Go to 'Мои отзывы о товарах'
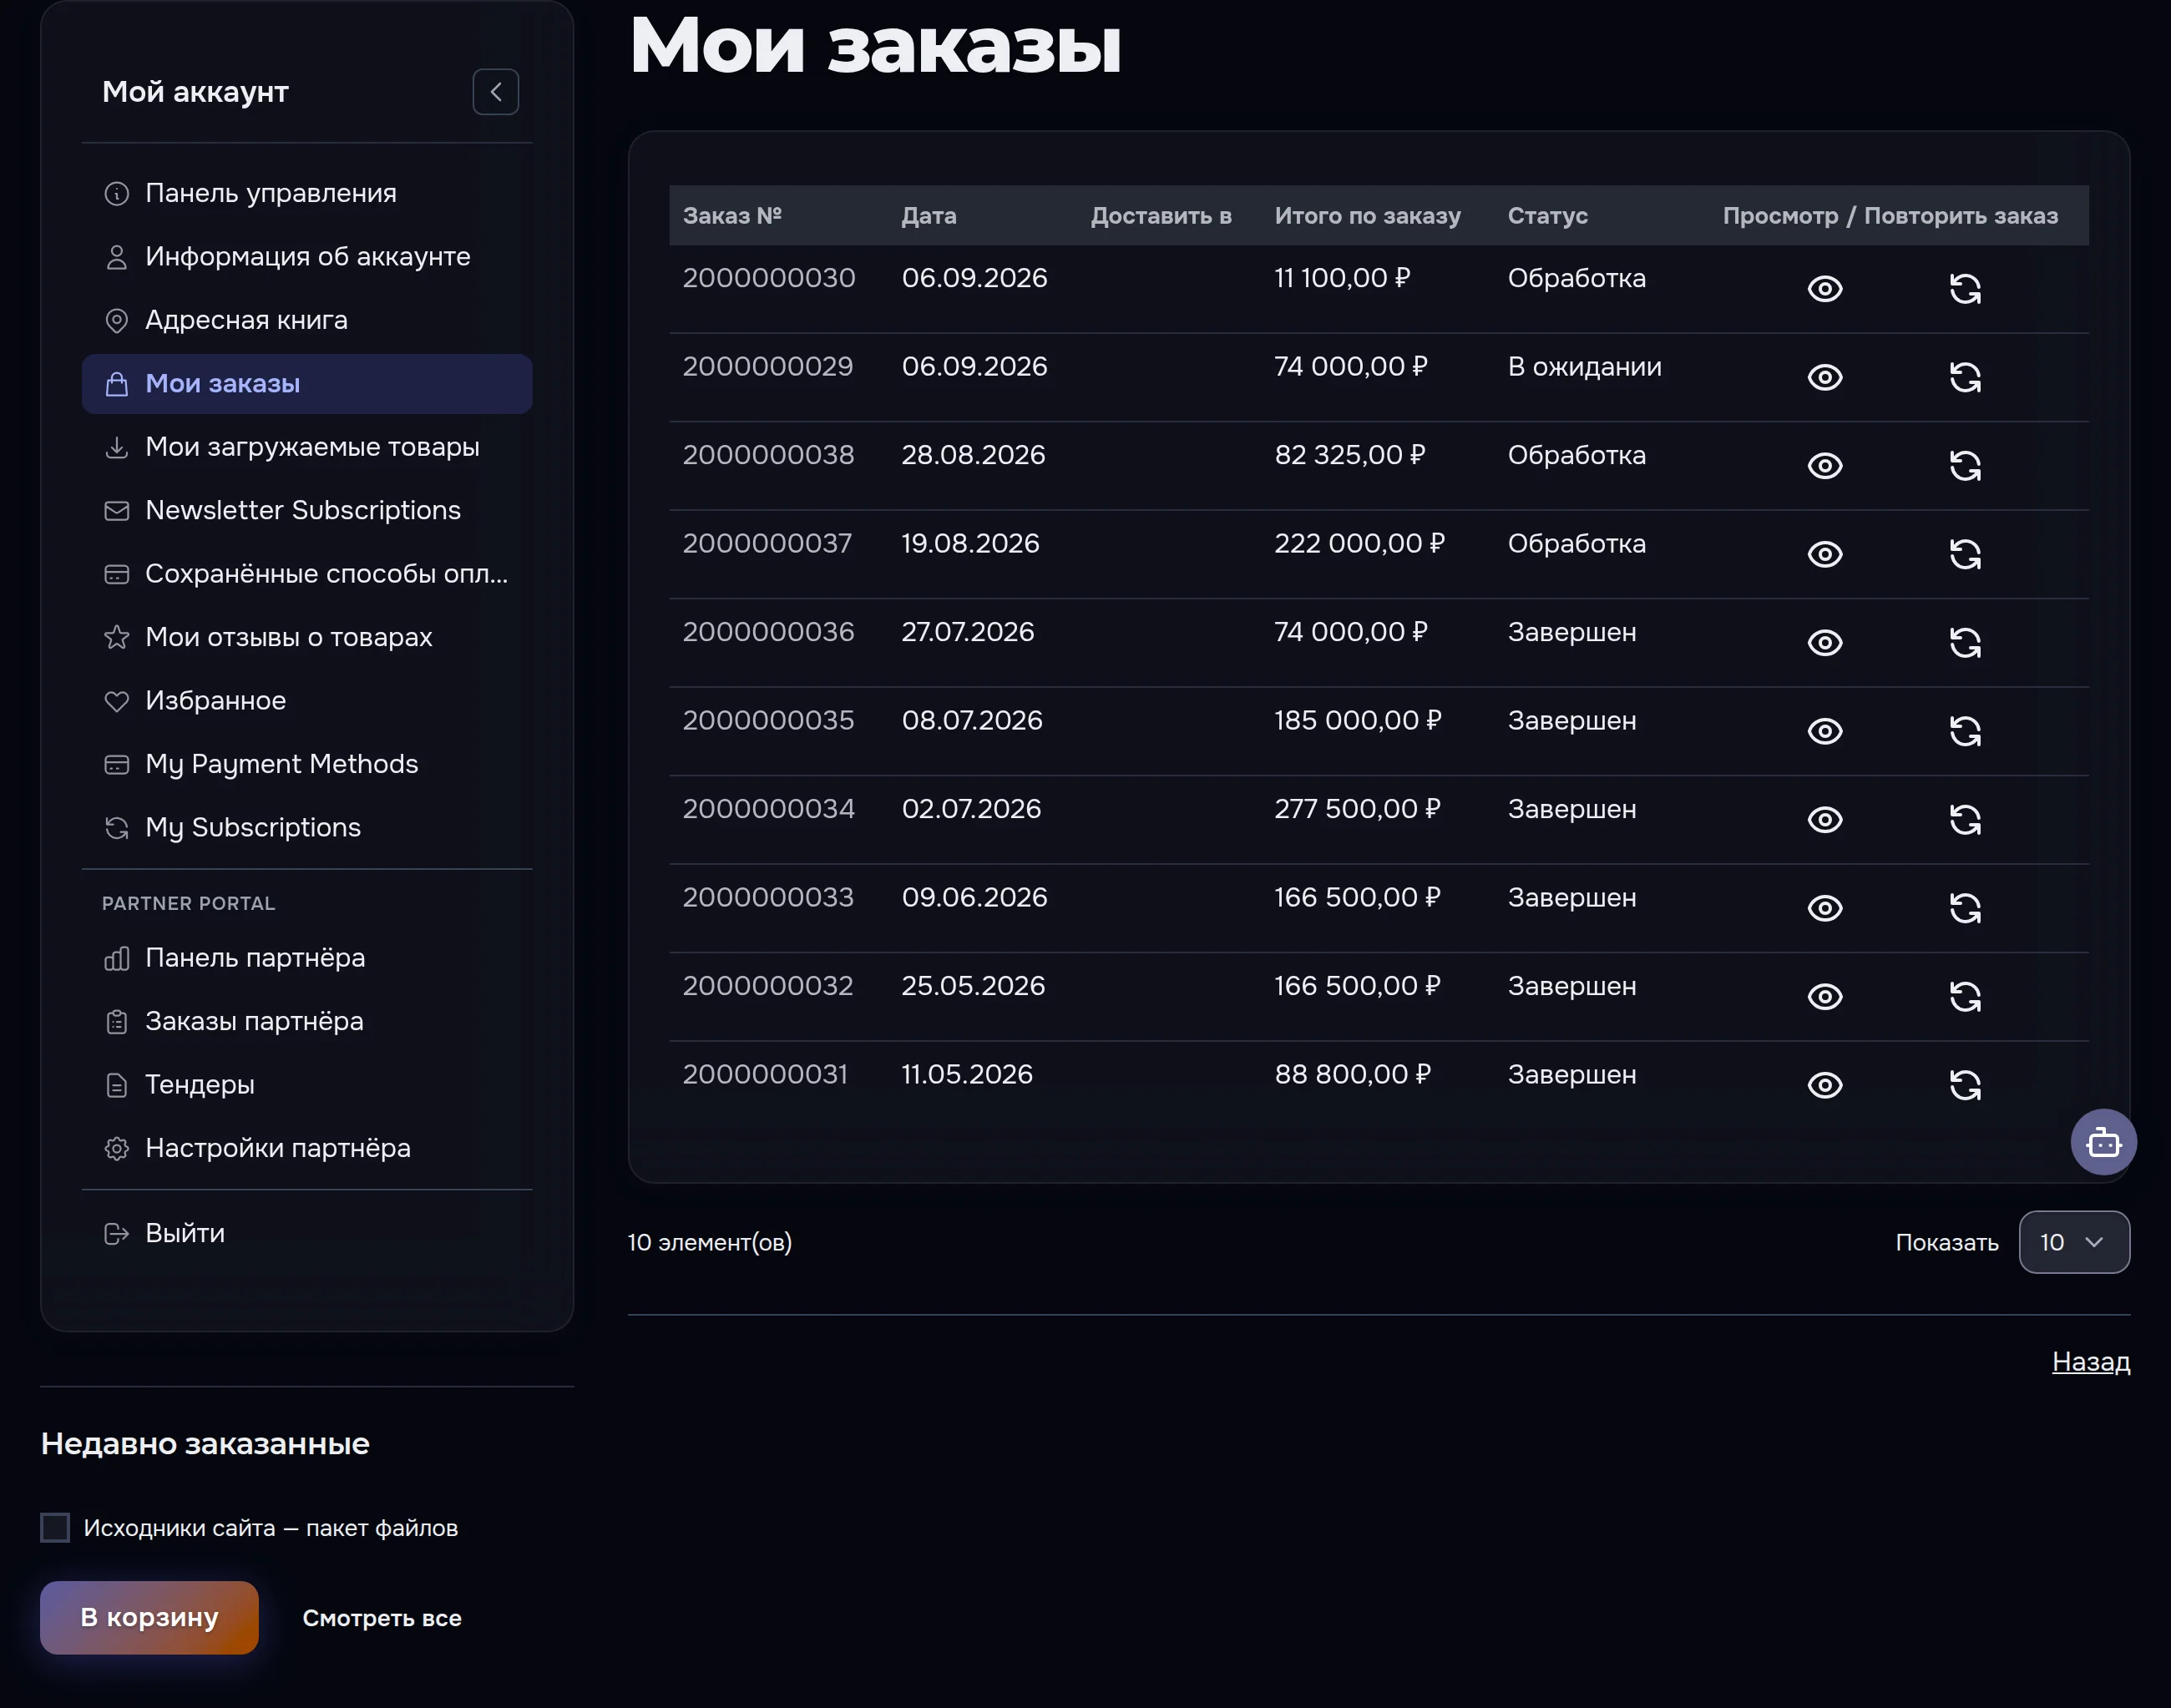The image size is (2171, 1708). 307,637
